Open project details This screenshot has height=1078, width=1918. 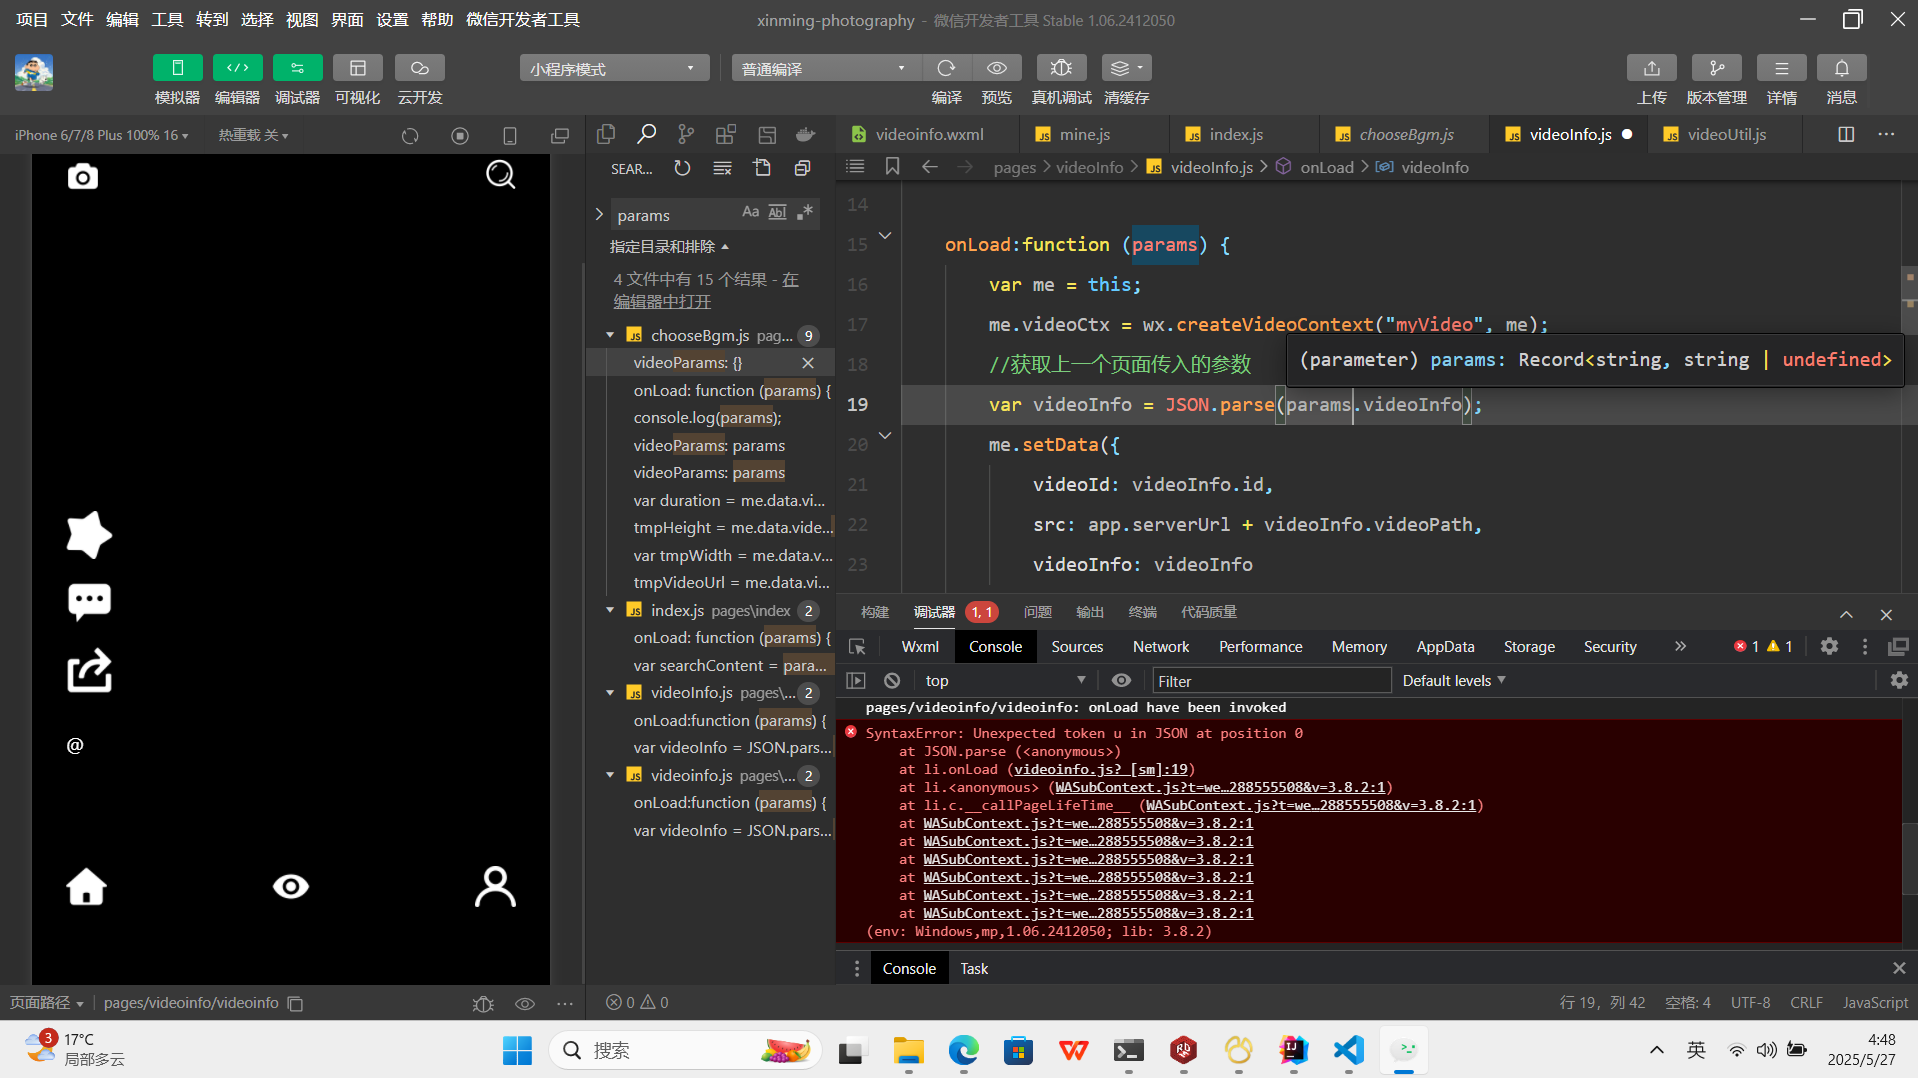[x=1781, y=68]
